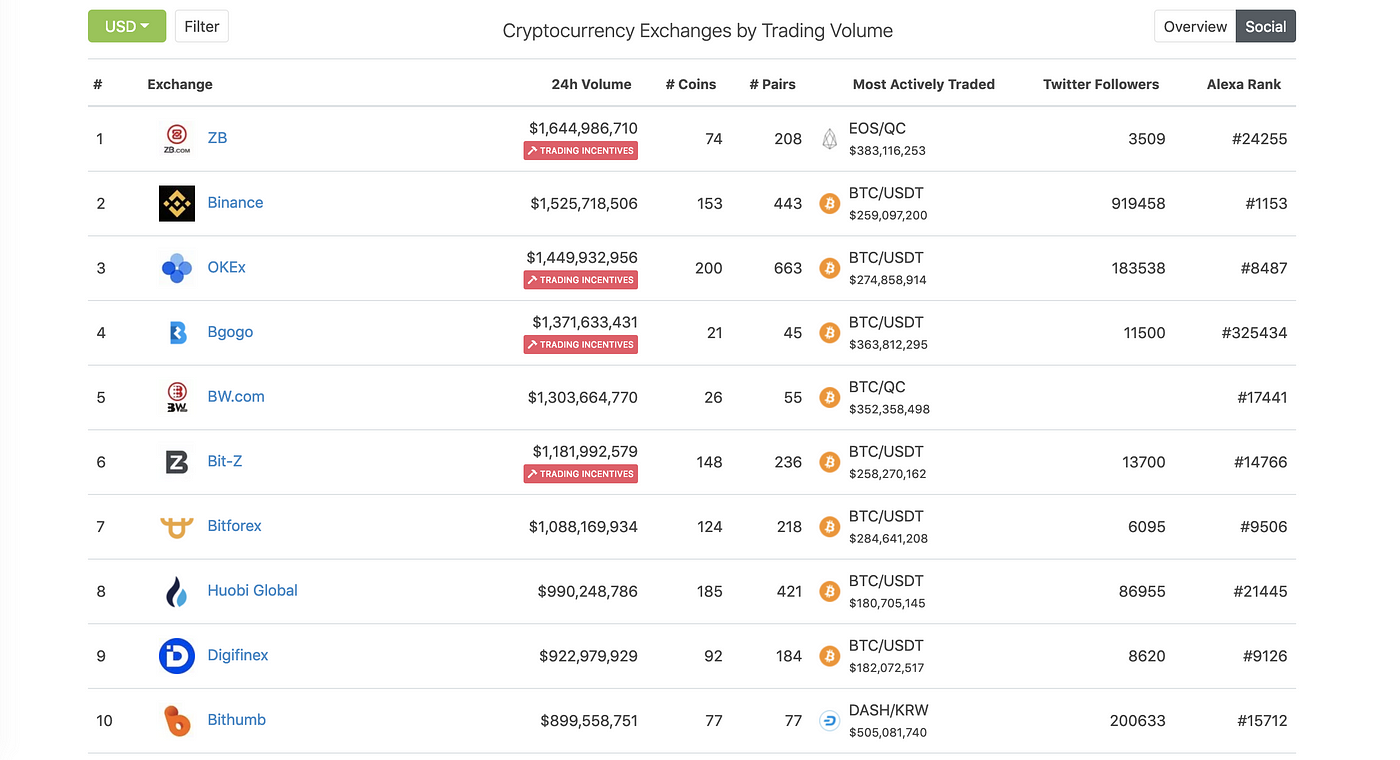1400x760 pixels.
Task: Click the DASH coin icon in Bithumb row
Action: click(x=829, y=720)
